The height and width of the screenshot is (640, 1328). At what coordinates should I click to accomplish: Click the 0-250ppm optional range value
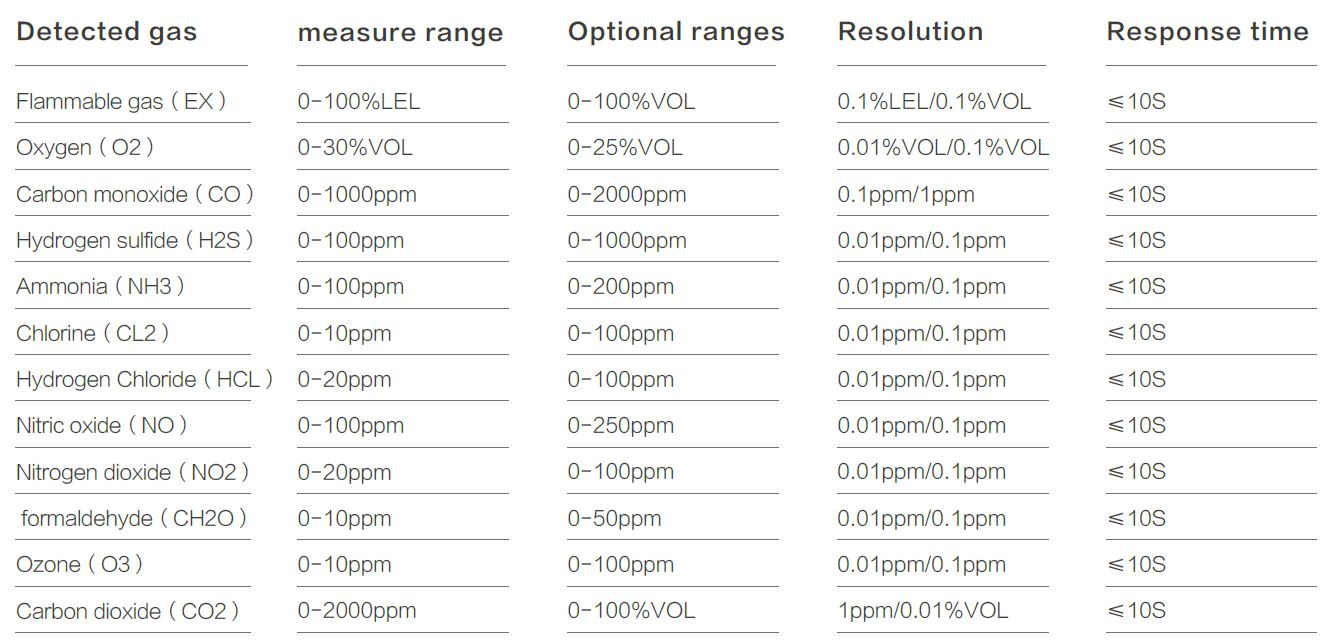(621, 426)
